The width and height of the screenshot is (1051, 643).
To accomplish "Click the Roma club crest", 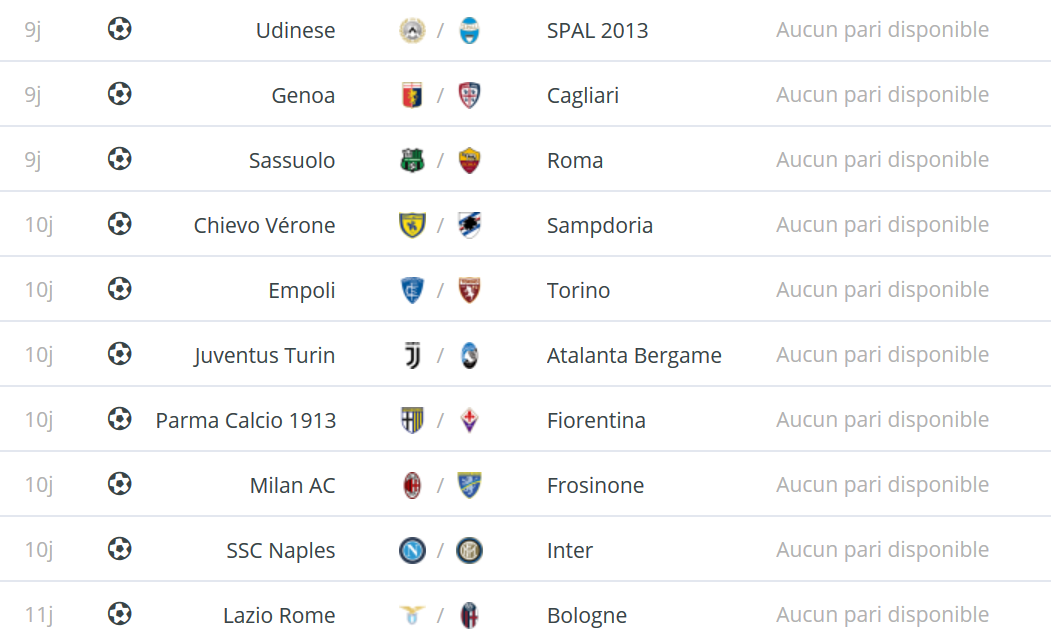I will point(469,160).
